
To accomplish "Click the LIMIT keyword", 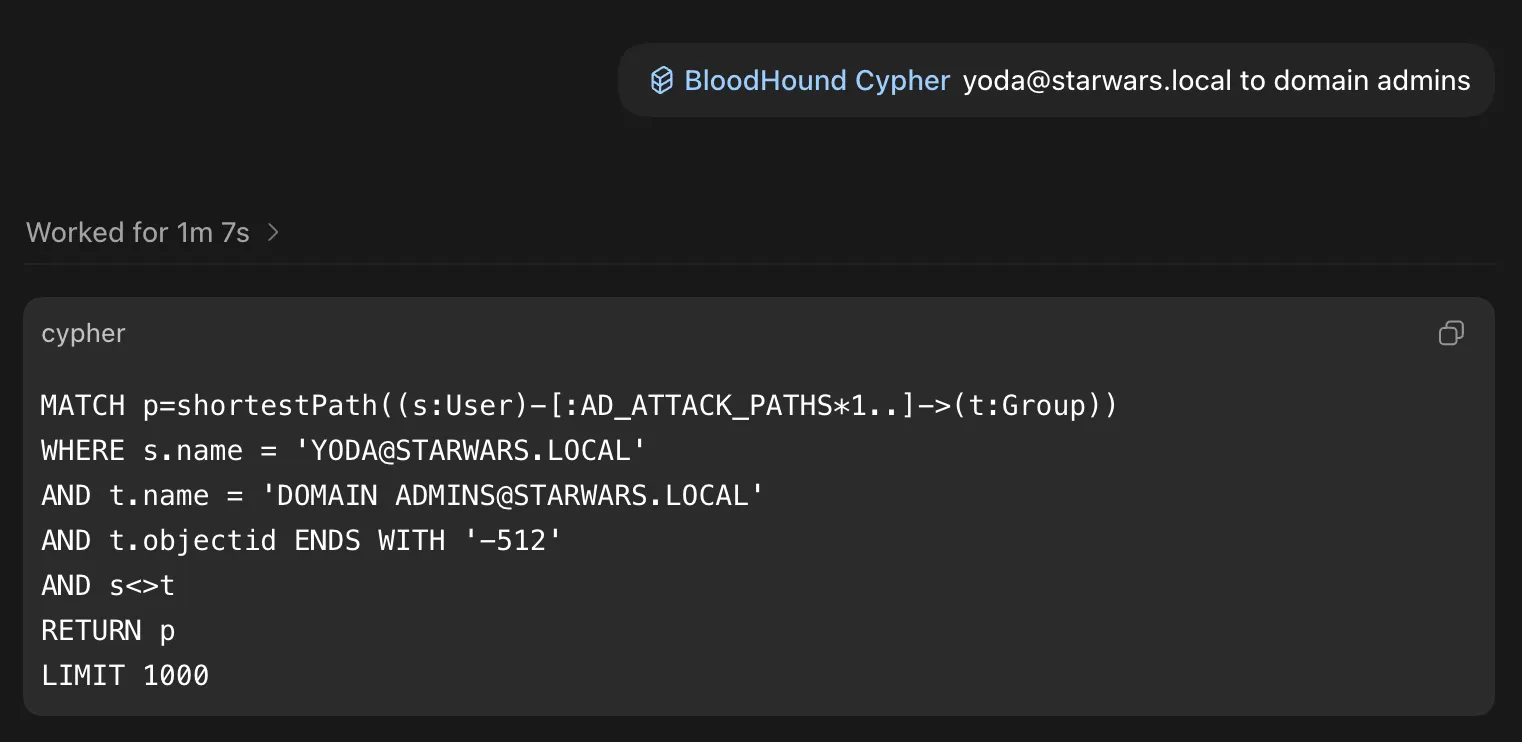I will pyautogui.click(x=83, y=675).
